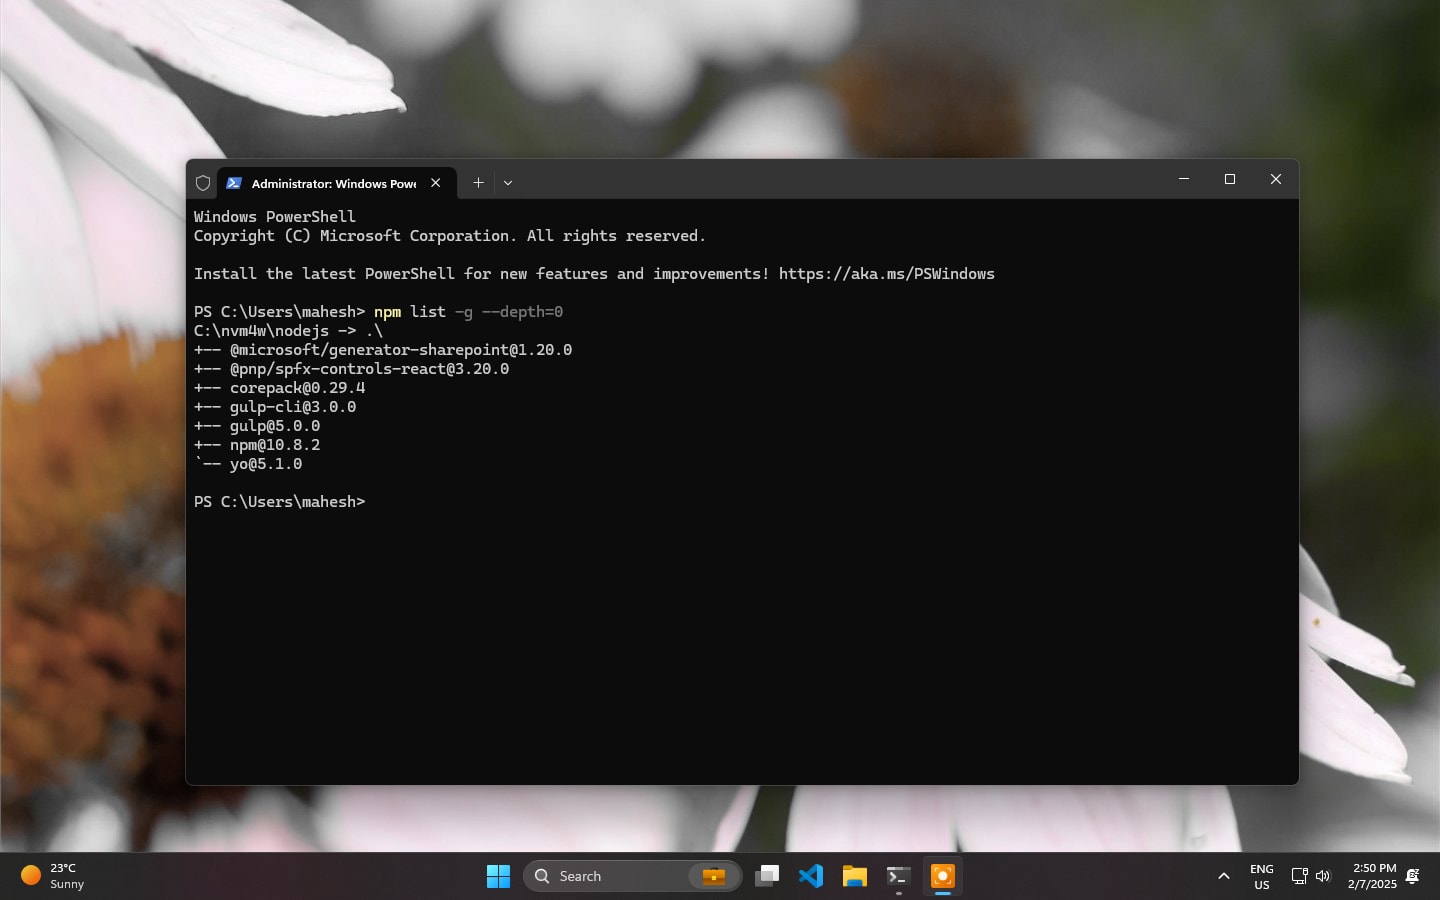The image size is (1440, 900).
Task: Click the last PS C:\Users\mahesh> prompt
Action: (280, 502)
